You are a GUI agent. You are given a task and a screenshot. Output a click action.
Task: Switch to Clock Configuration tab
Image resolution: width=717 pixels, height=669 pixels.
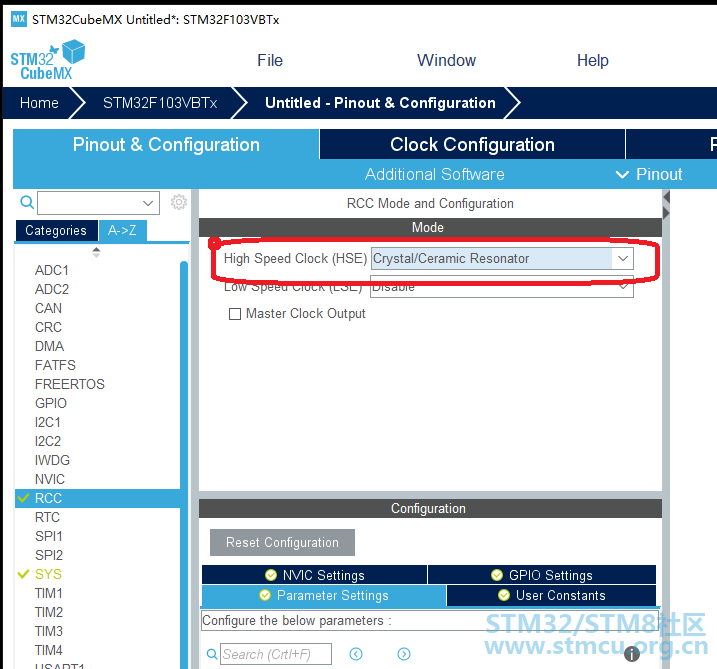pyautogui.click(x=472, y=145)
